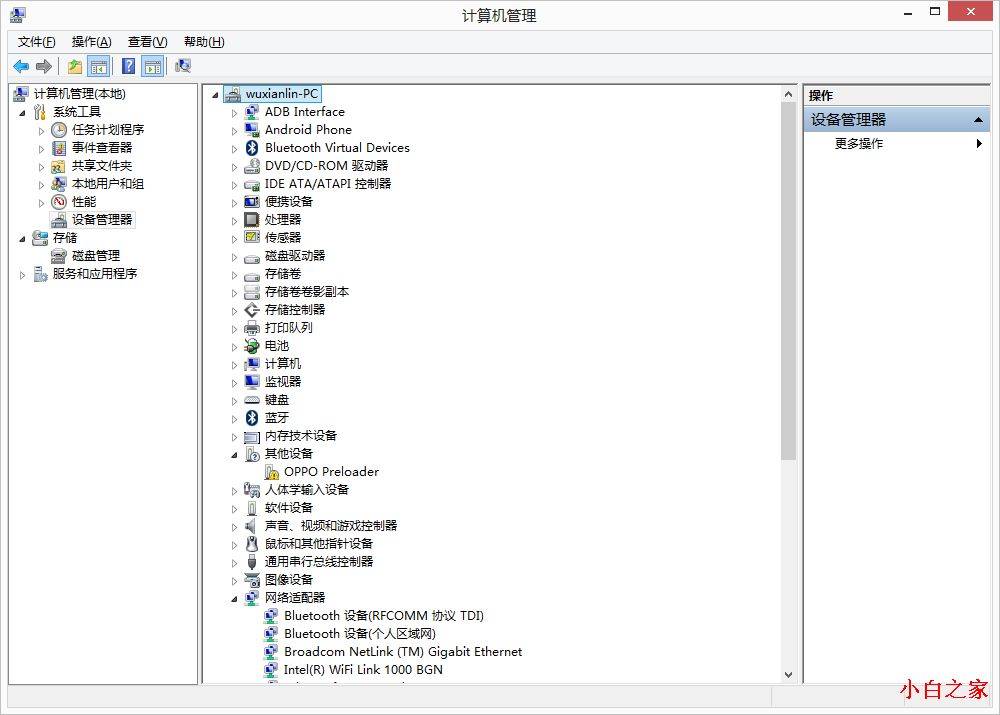
Task: Expand the 人体学输入设备 category
Action: [x=234, y=491]
